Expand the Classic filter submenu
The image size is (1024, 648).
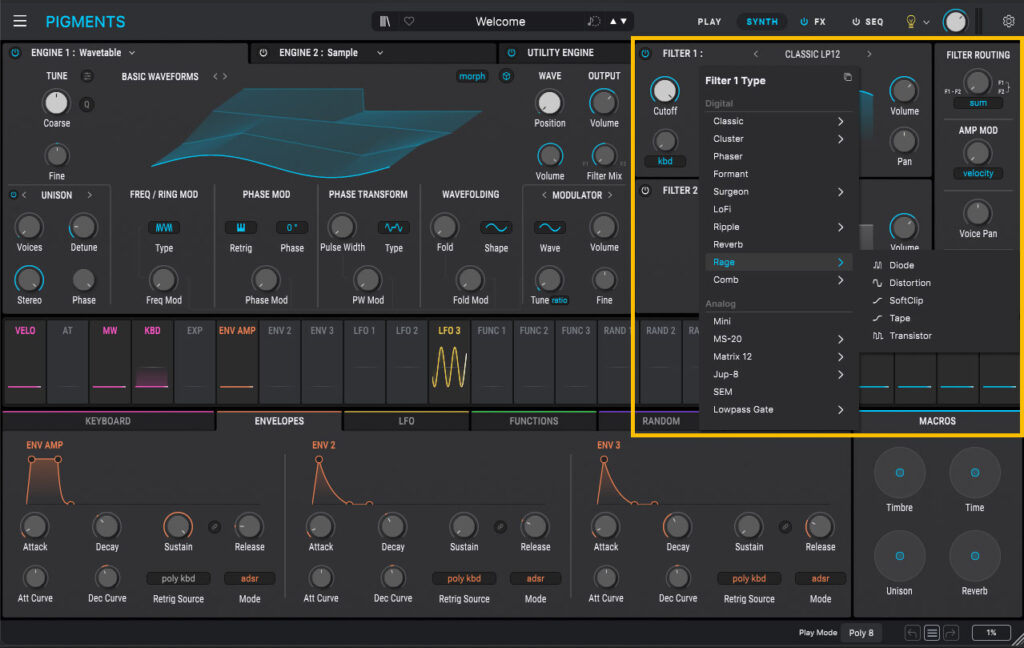(777, 121)
